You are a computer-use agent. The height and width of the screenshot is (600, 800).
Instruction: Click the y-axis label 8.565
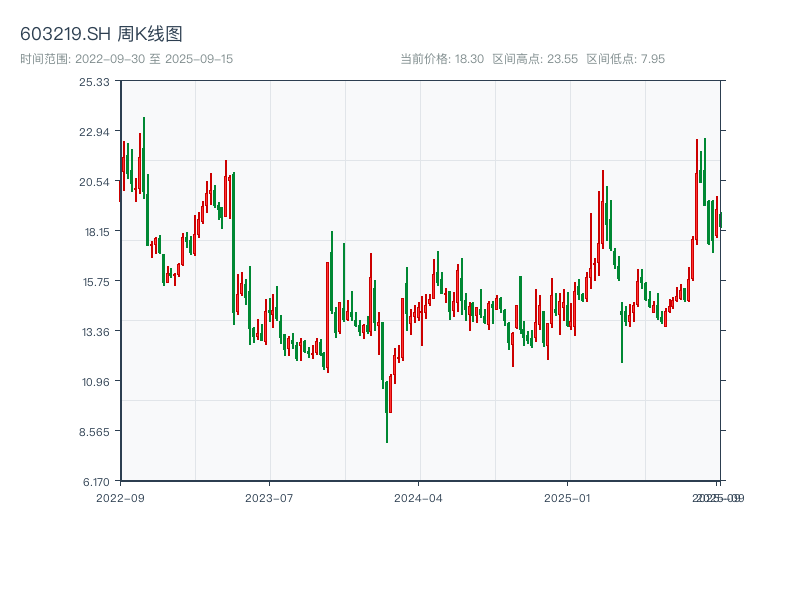click(x=94, y=432)
